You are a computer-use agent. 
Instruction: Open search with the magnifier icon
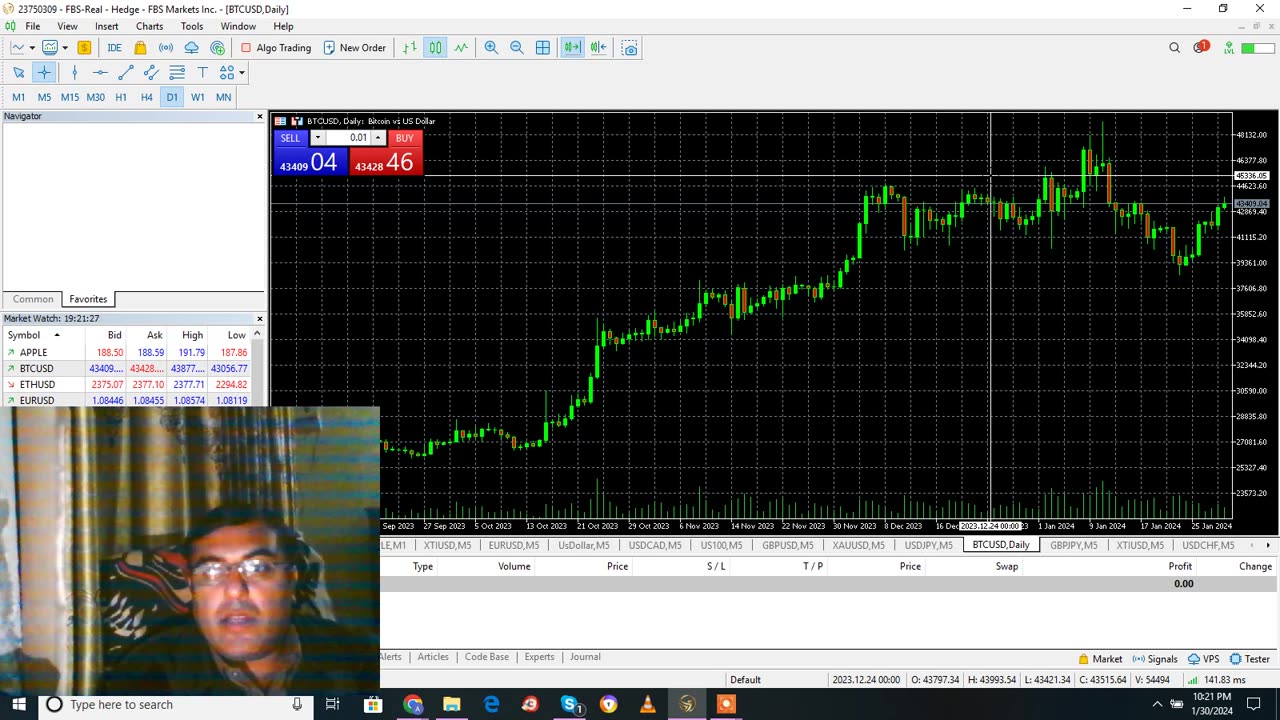tap(1175, 48)
